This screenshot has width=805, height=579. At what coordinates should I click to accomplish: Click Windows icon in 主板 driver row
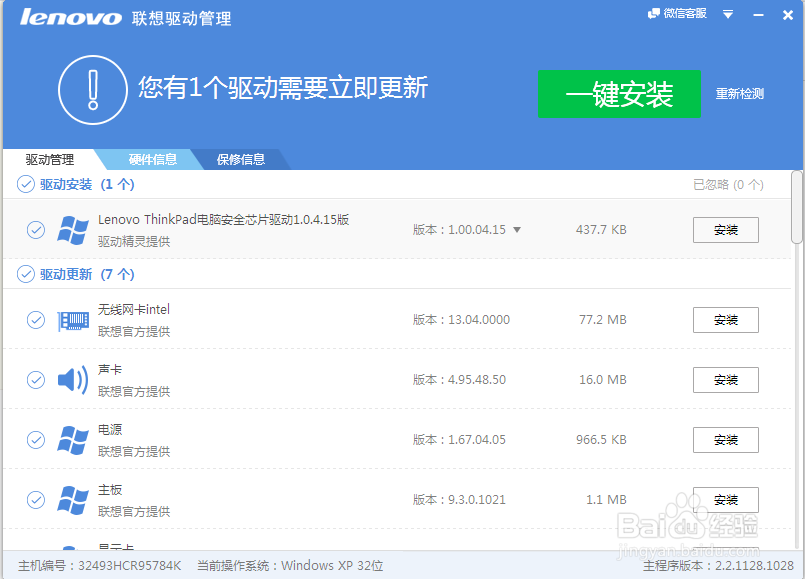(73, 500)
